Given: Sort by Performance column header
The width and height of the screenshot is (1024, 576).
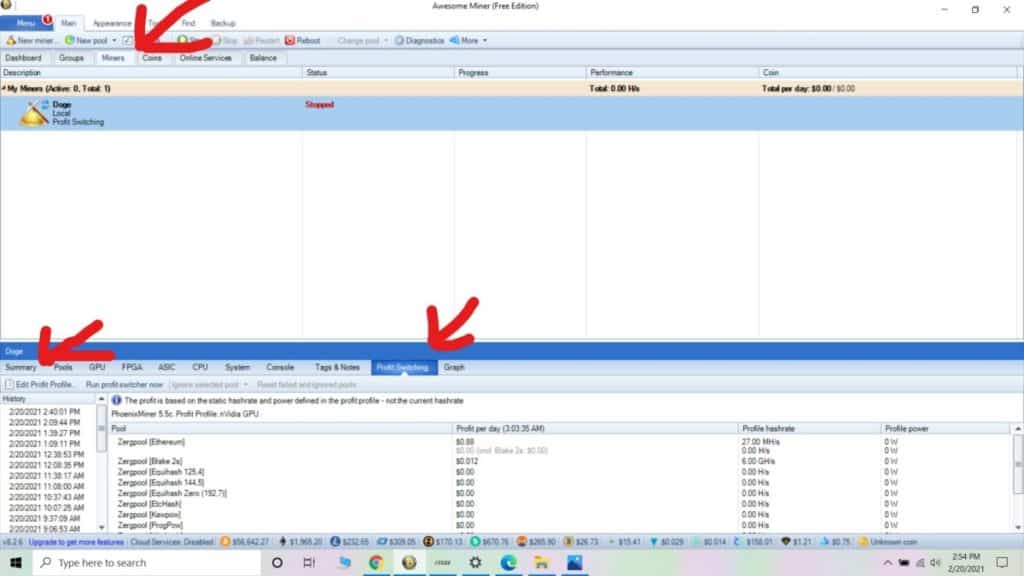Looking at the screenshot, I should pos(672,72).
